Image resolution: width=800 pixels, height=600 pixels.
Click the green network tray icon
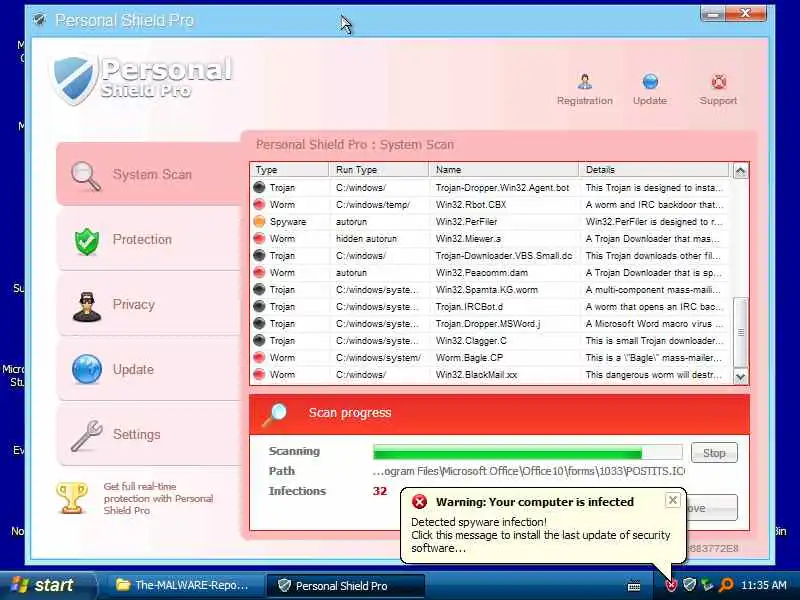point(707,585)
